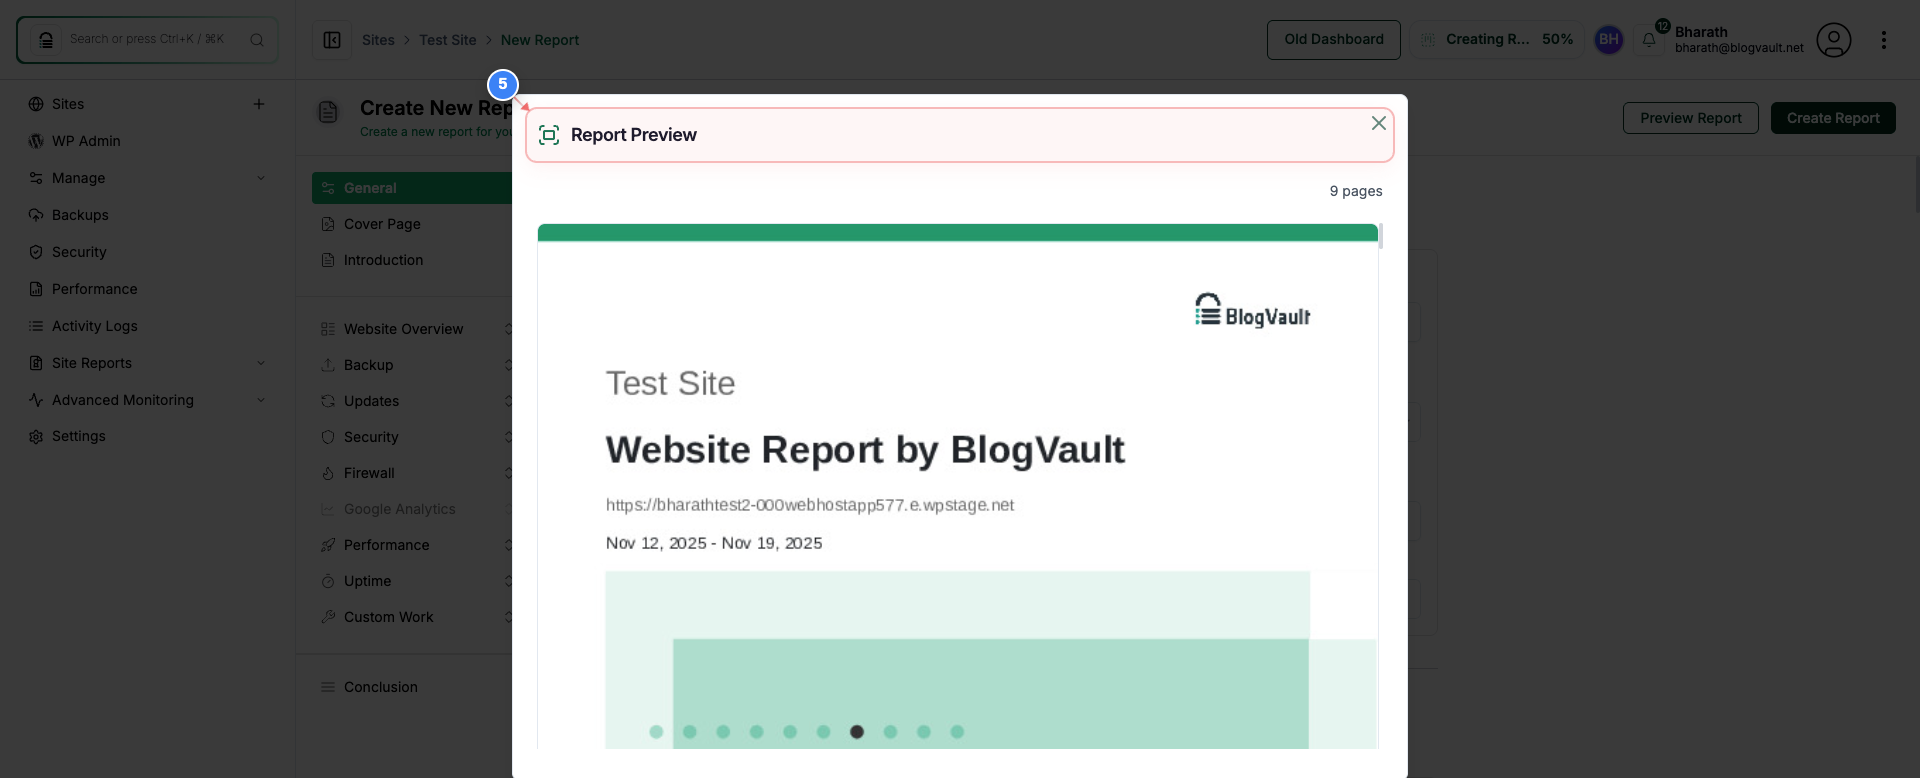The height and width of the screenshot is (778, 1920).
Task: Toggle the sidebar panel icon
Action: [x=332, y=40]
